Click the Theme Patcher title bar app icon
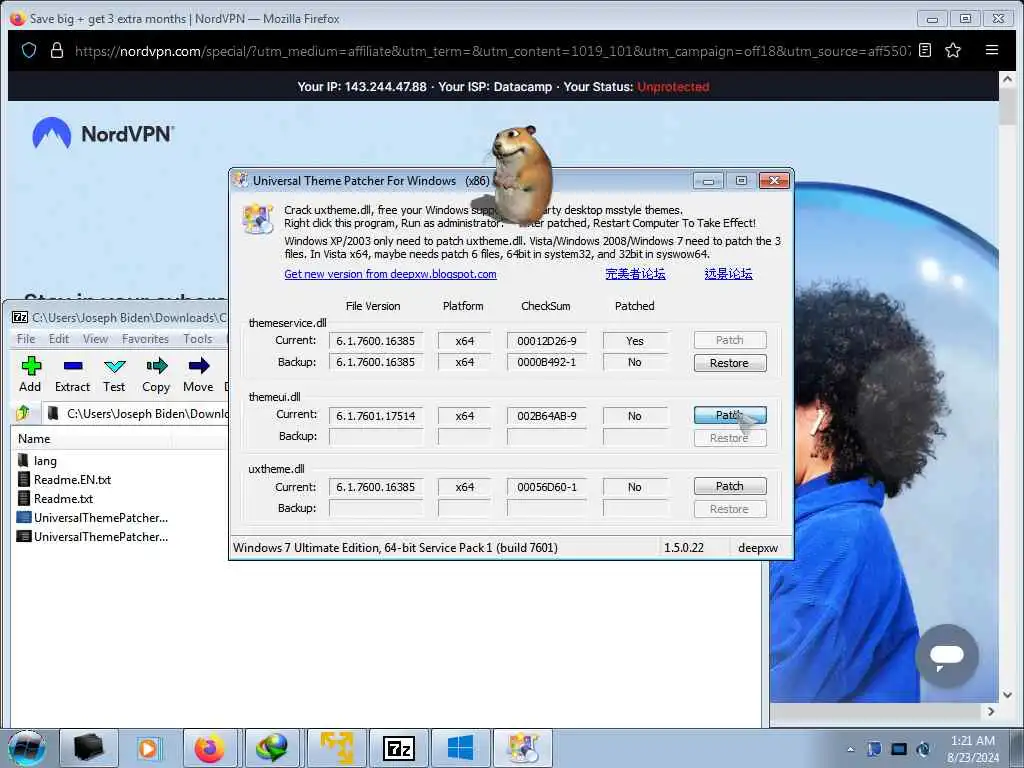Screen dimensions: 1024x768 coord(241,180)
